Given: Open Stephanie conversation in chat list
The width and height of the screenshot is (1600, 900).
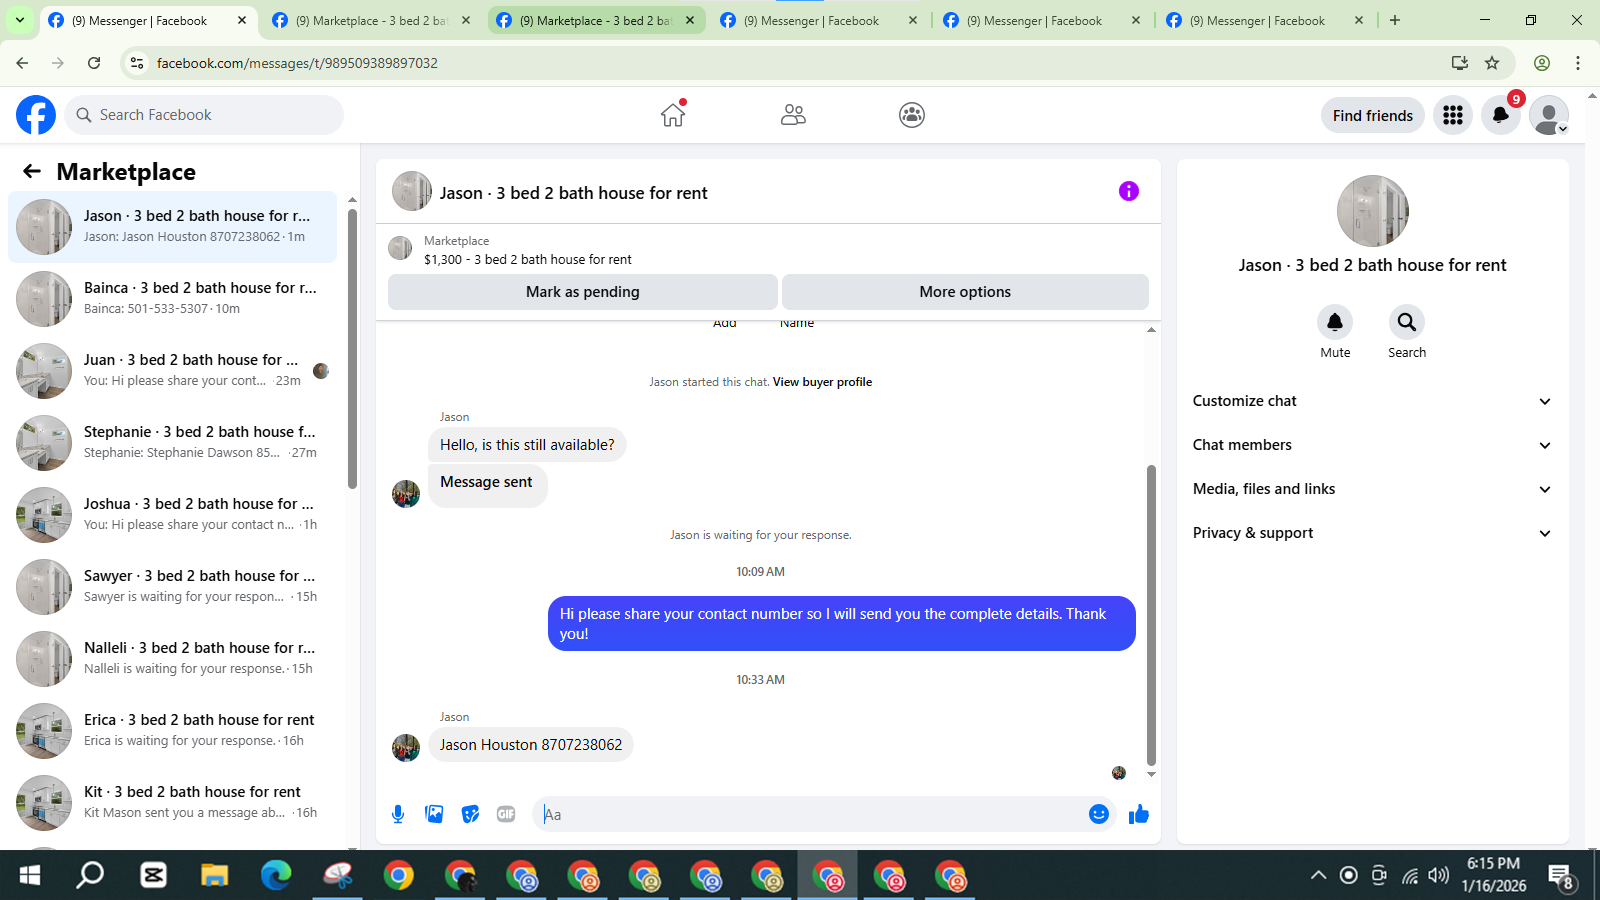Looking at the screenshot, I should tap(173, 443).
